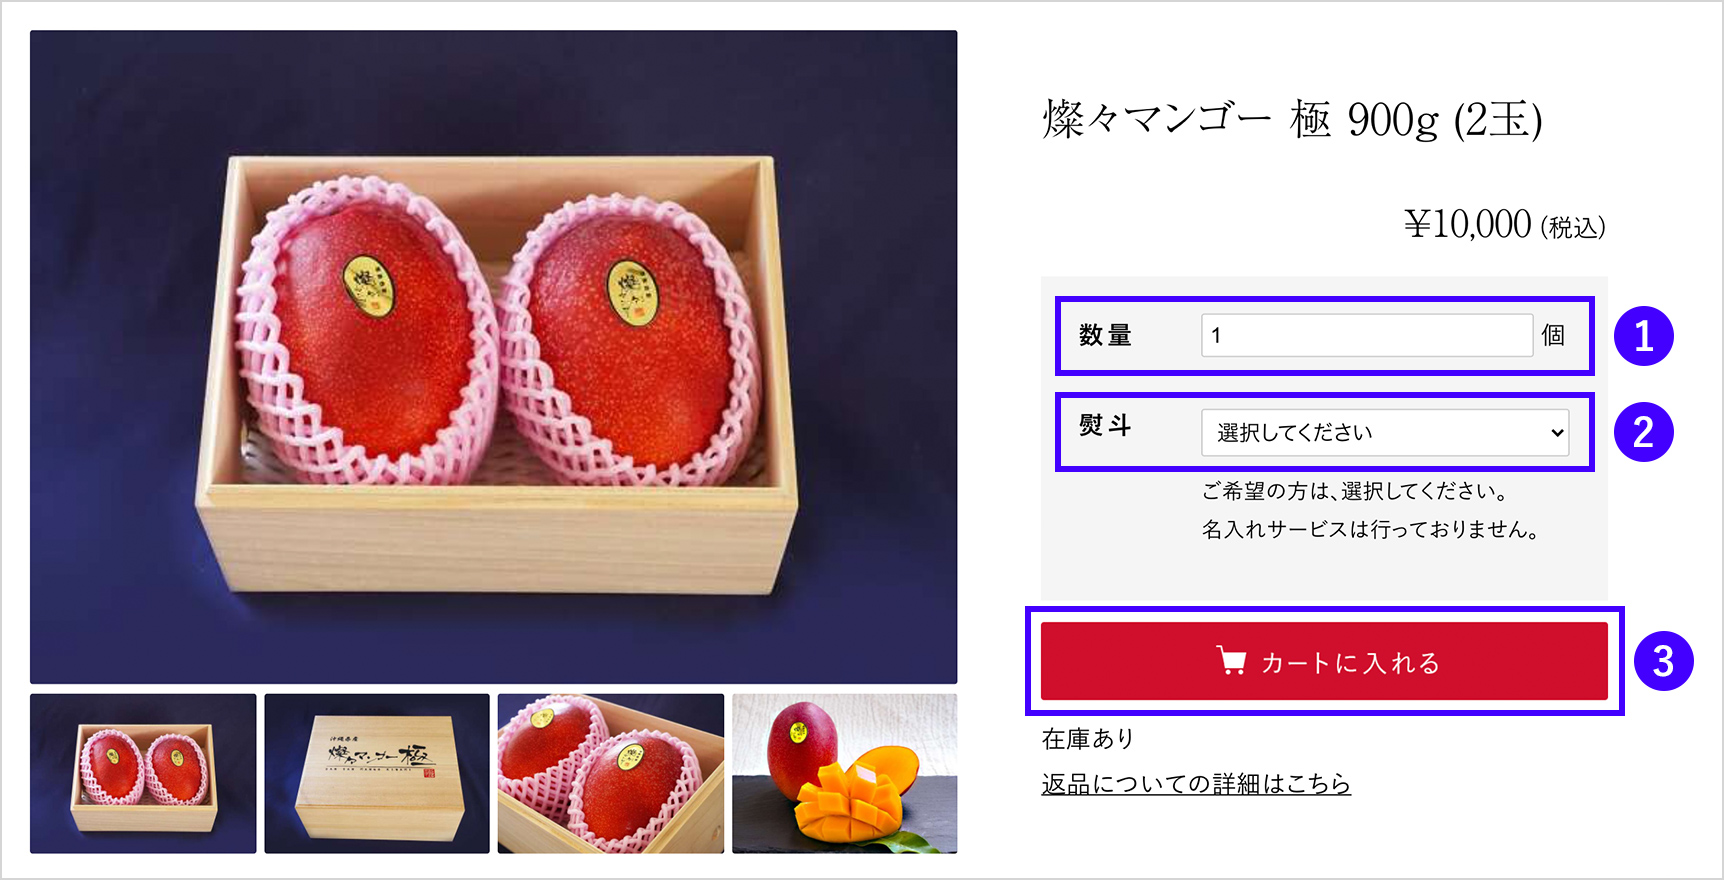Screen dimensions: 1724x880
Task: Select the closed wooden box thumbnail
Action: (x=377, y=773)
